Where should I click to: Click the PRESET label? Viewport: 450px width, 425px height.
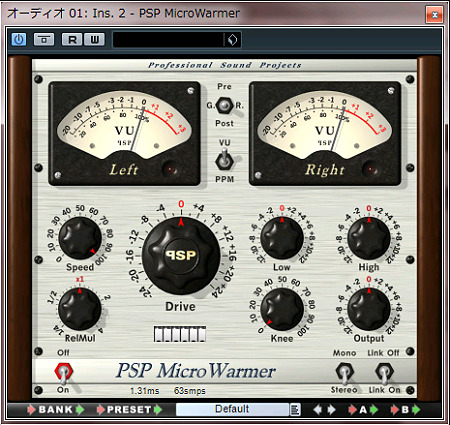pos(129,409)
